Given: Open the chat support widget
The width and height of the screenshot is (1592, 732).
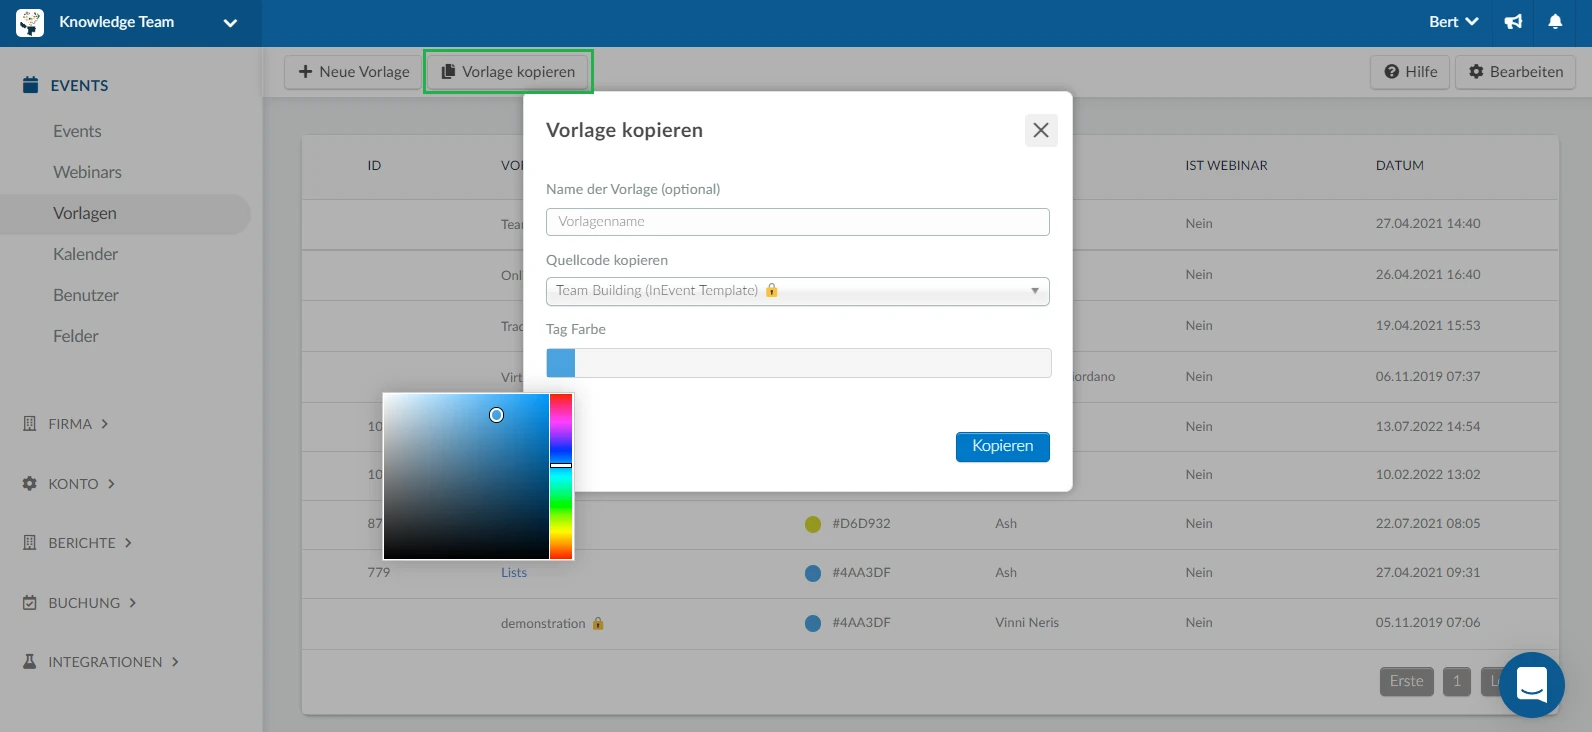Looking at the screenshot, I should [1532, 685].
